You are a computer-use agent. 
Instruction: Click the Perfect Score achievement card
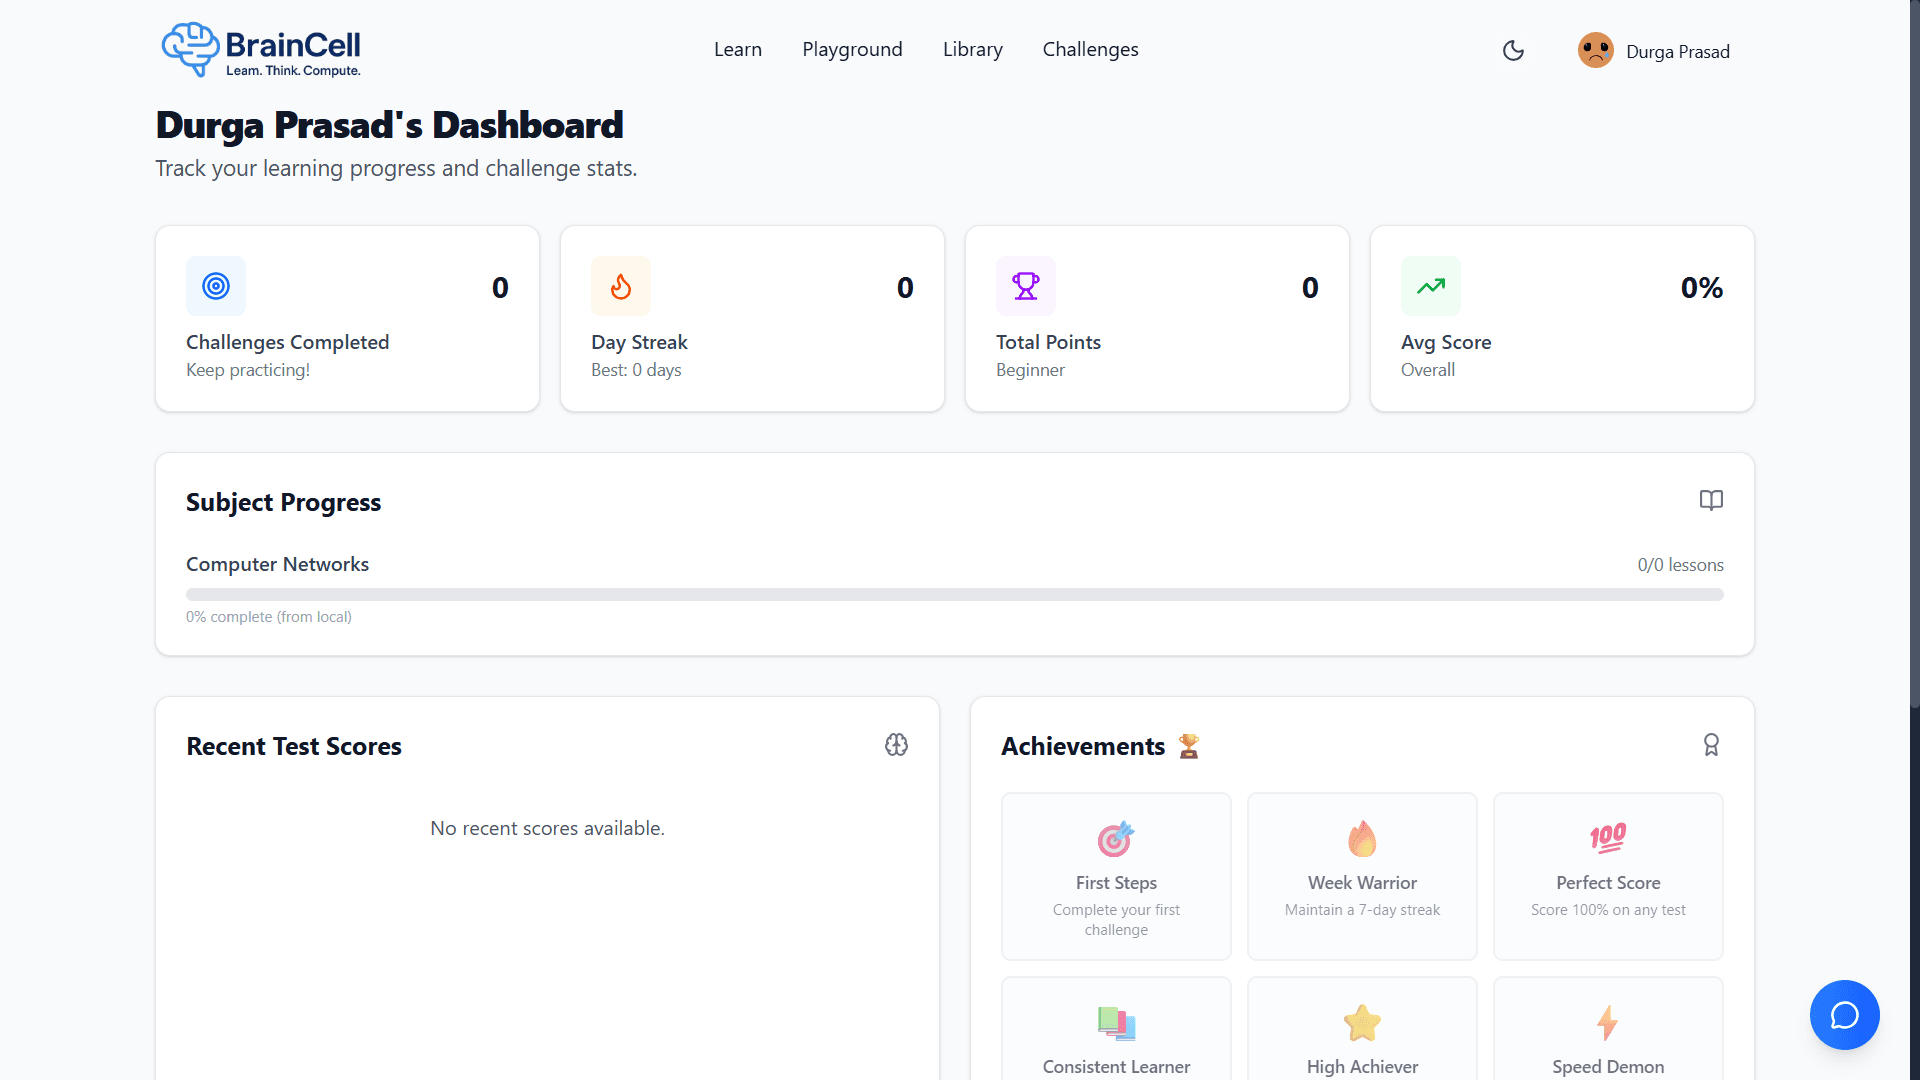[1607, 876]
